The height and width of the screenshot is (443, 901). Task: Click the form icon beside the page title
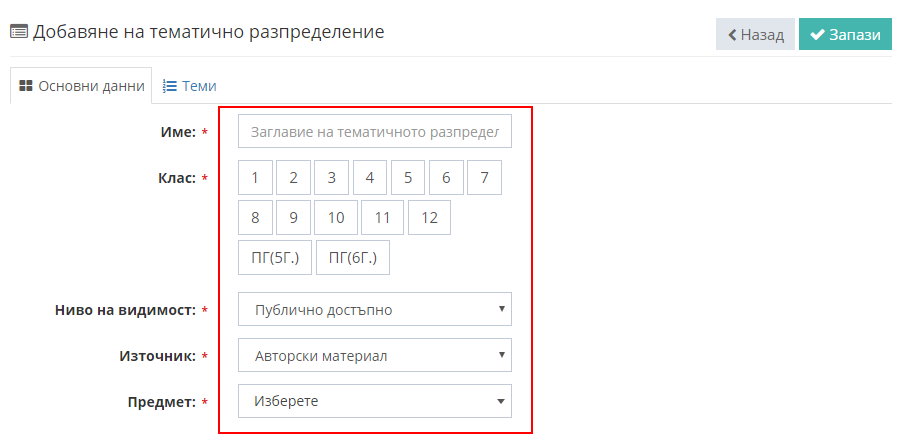pyautogui.click(x=18, y=32)
